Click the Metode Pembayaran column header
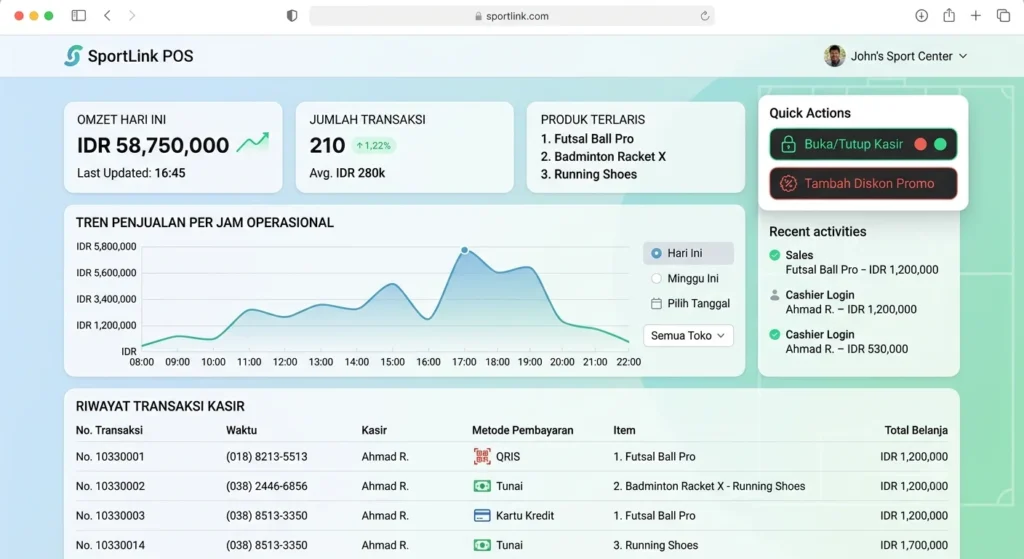1024x559 pixels. 522,430
